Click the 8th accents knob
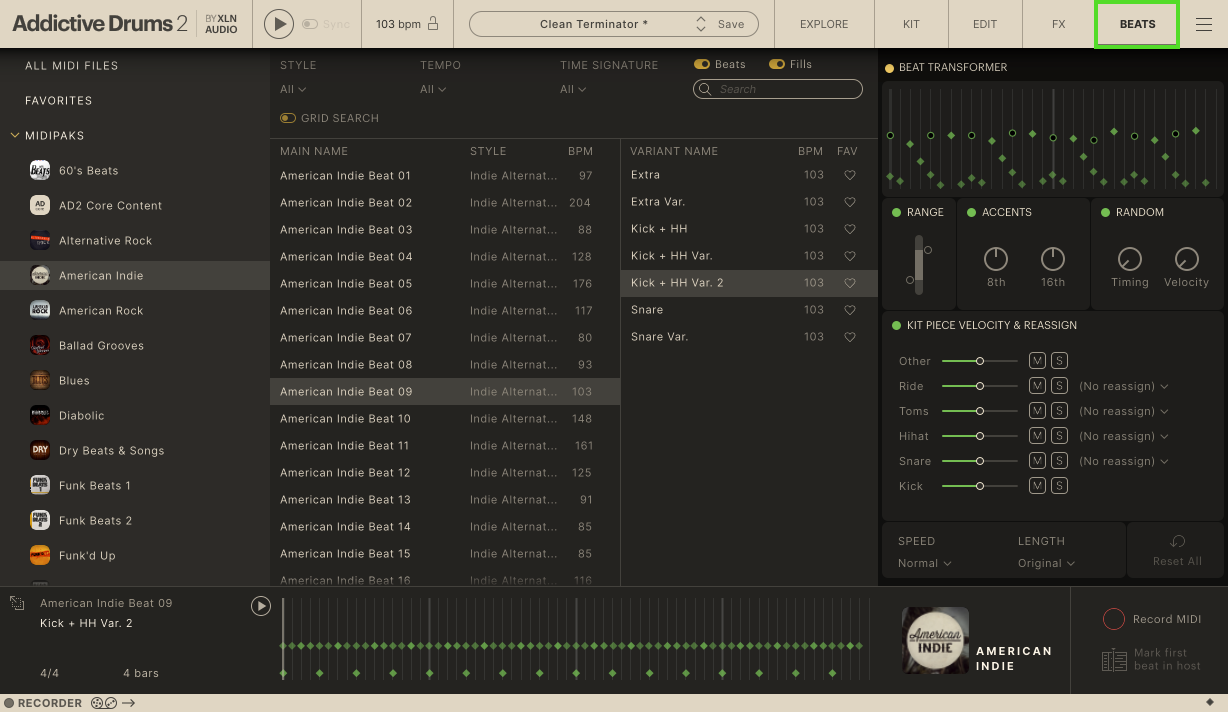Viewport: 1228px width, 712px height. [996, 259]
